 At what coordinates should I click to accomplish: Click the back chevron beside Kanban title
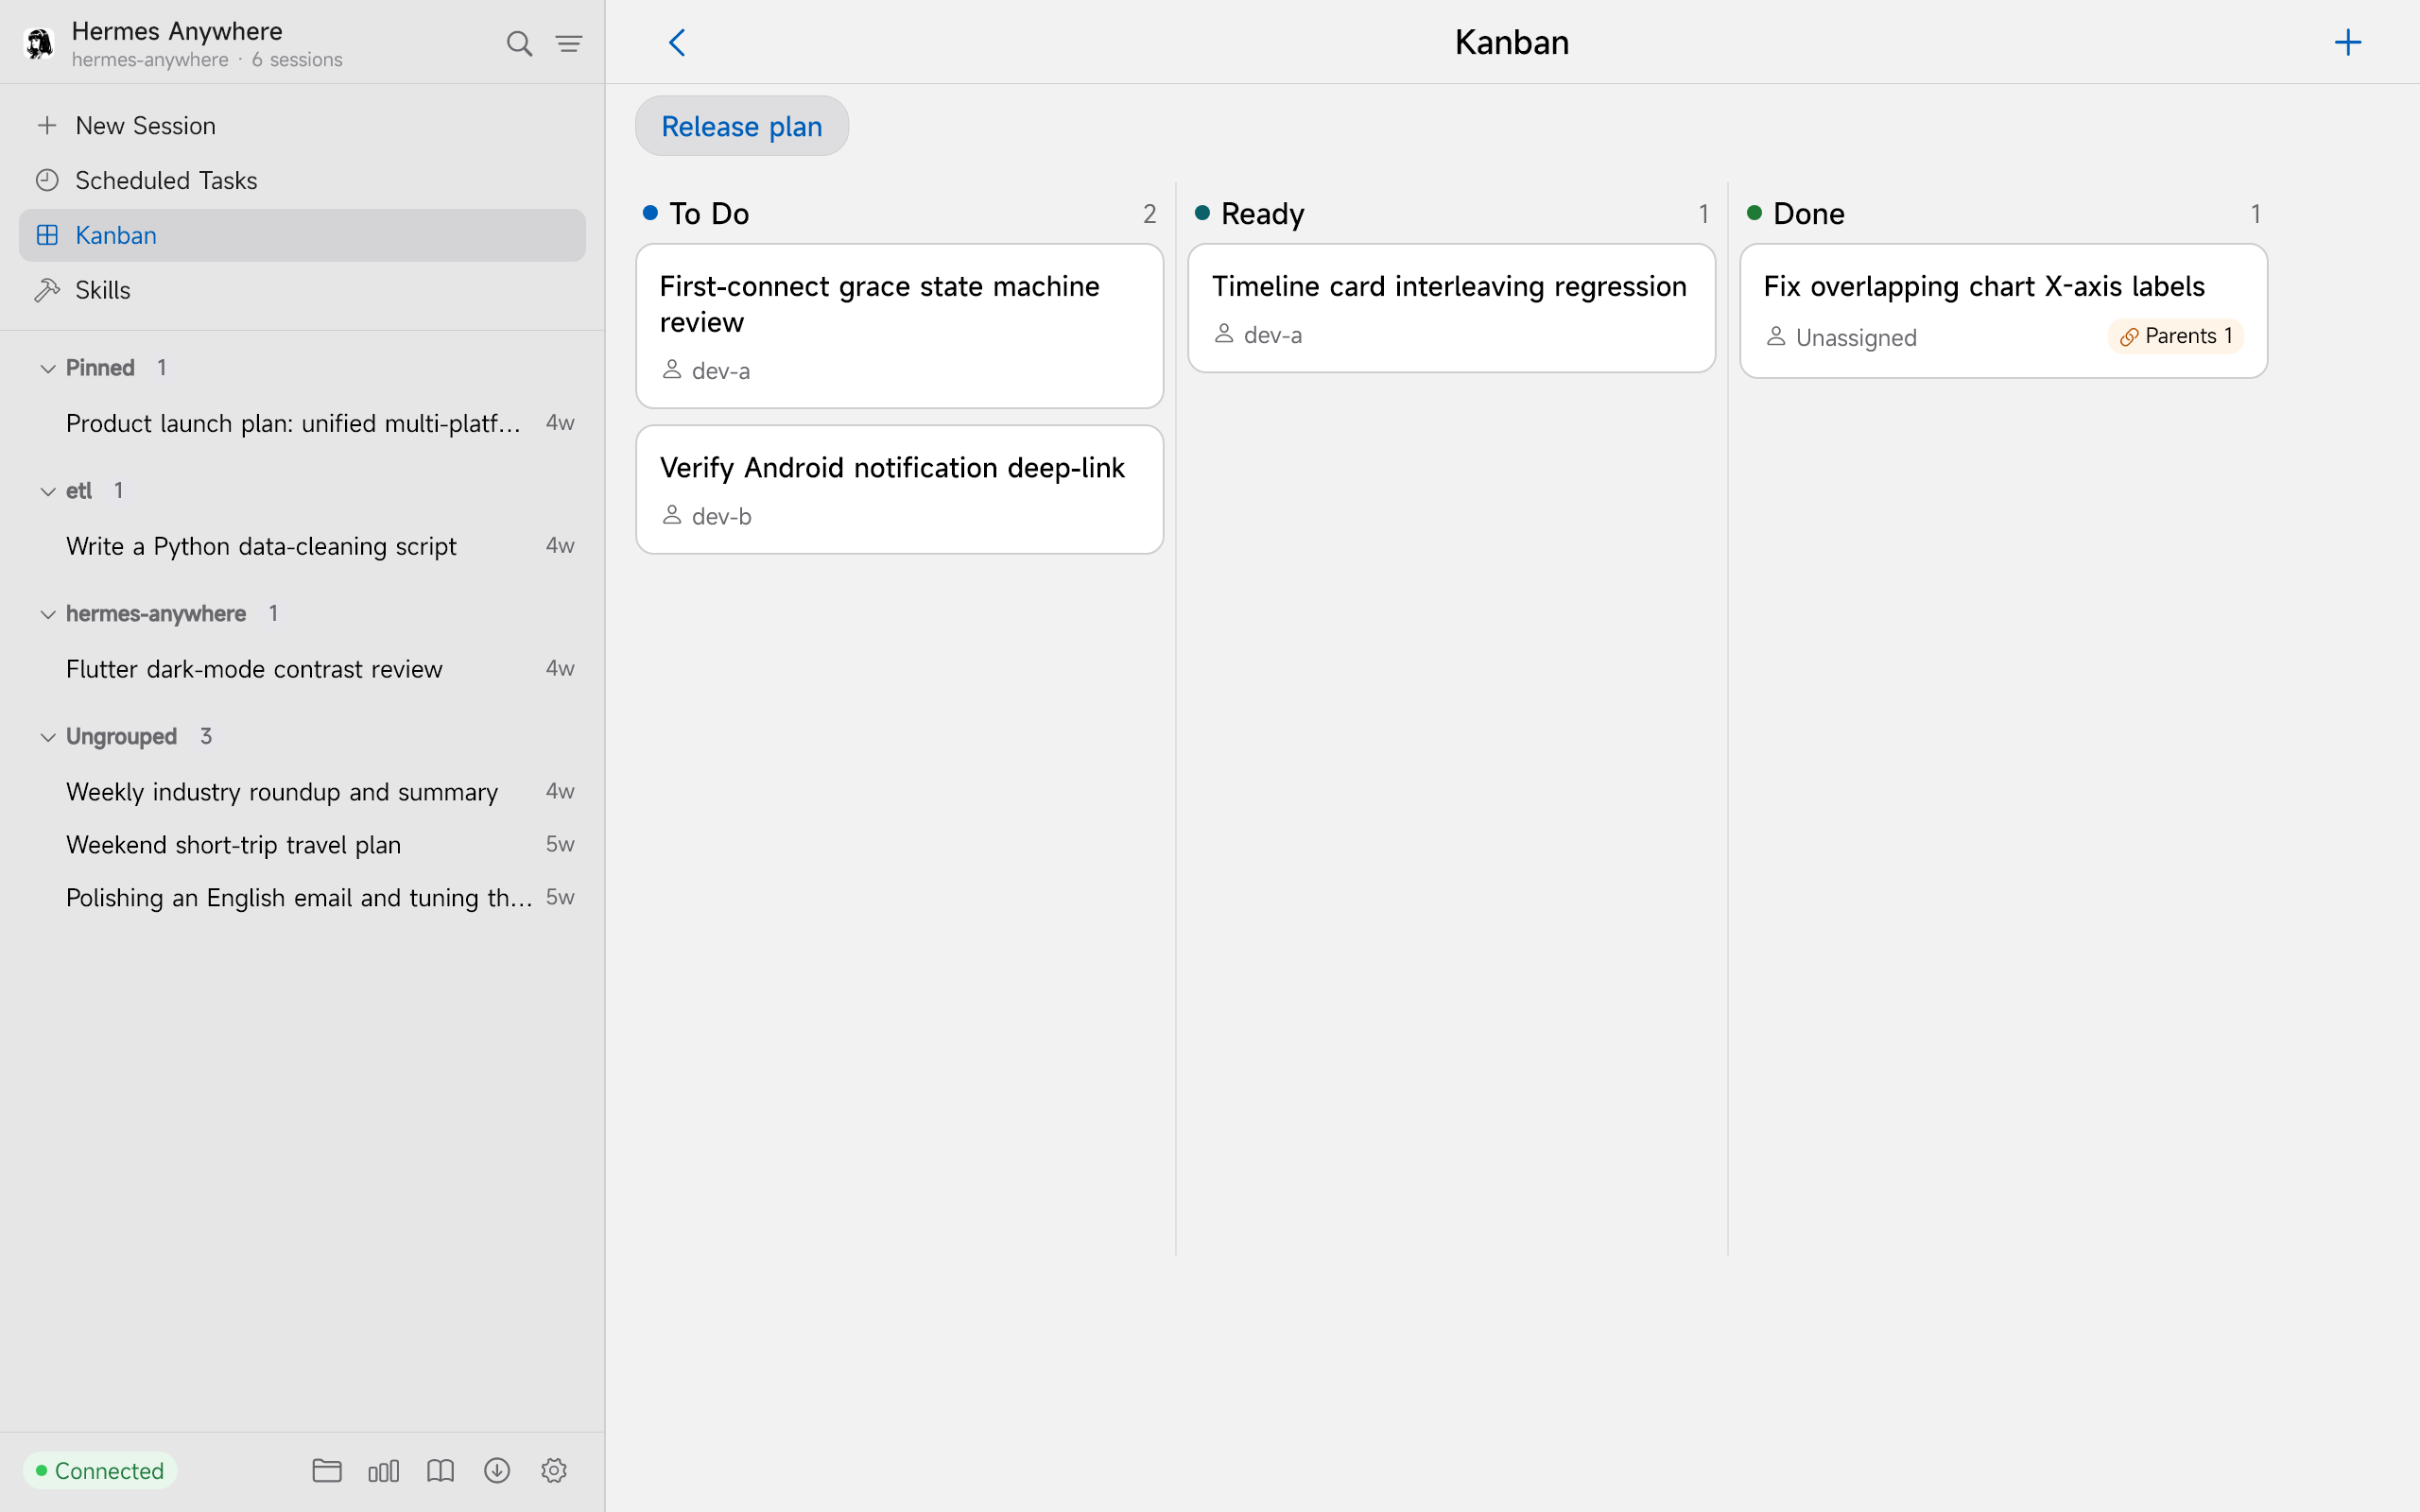click(677, 42)
